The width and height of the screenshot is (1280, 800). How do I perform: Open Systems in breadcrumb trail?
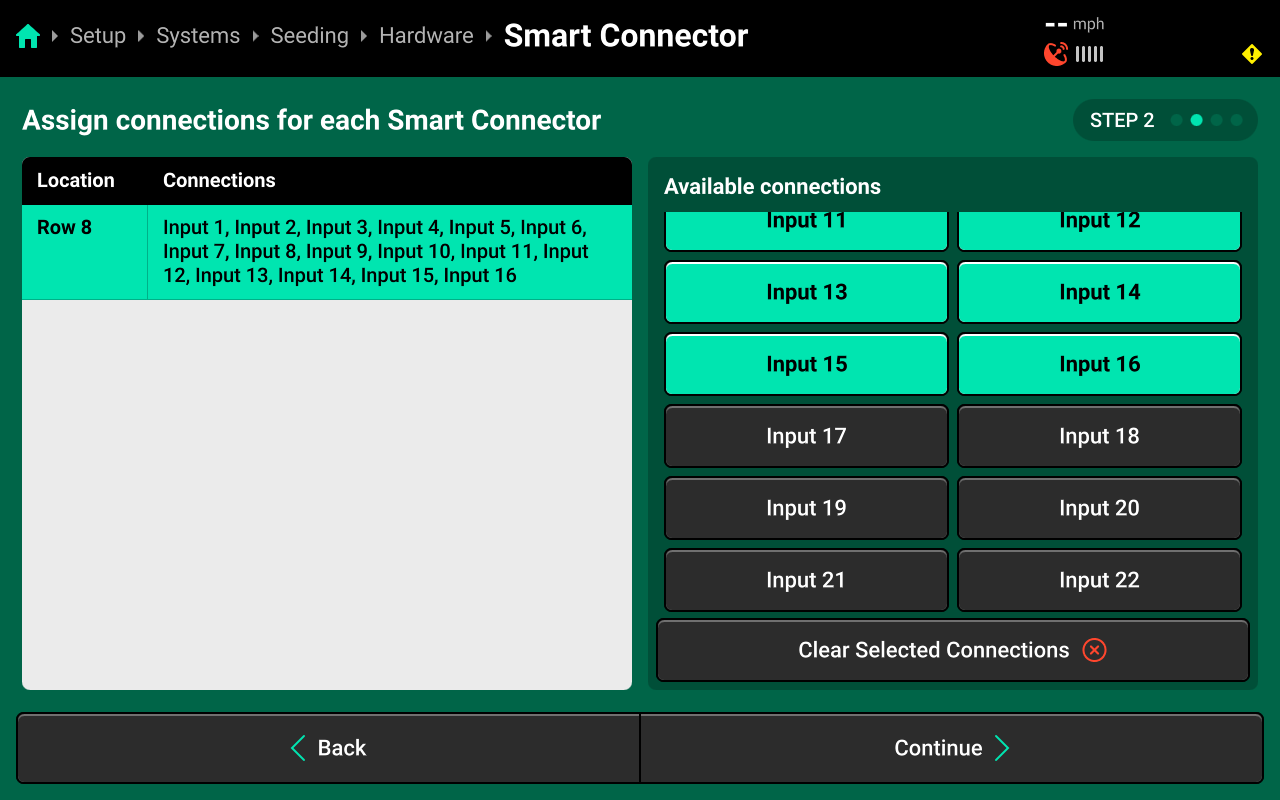pyautogui.click(x=198, y=36)
